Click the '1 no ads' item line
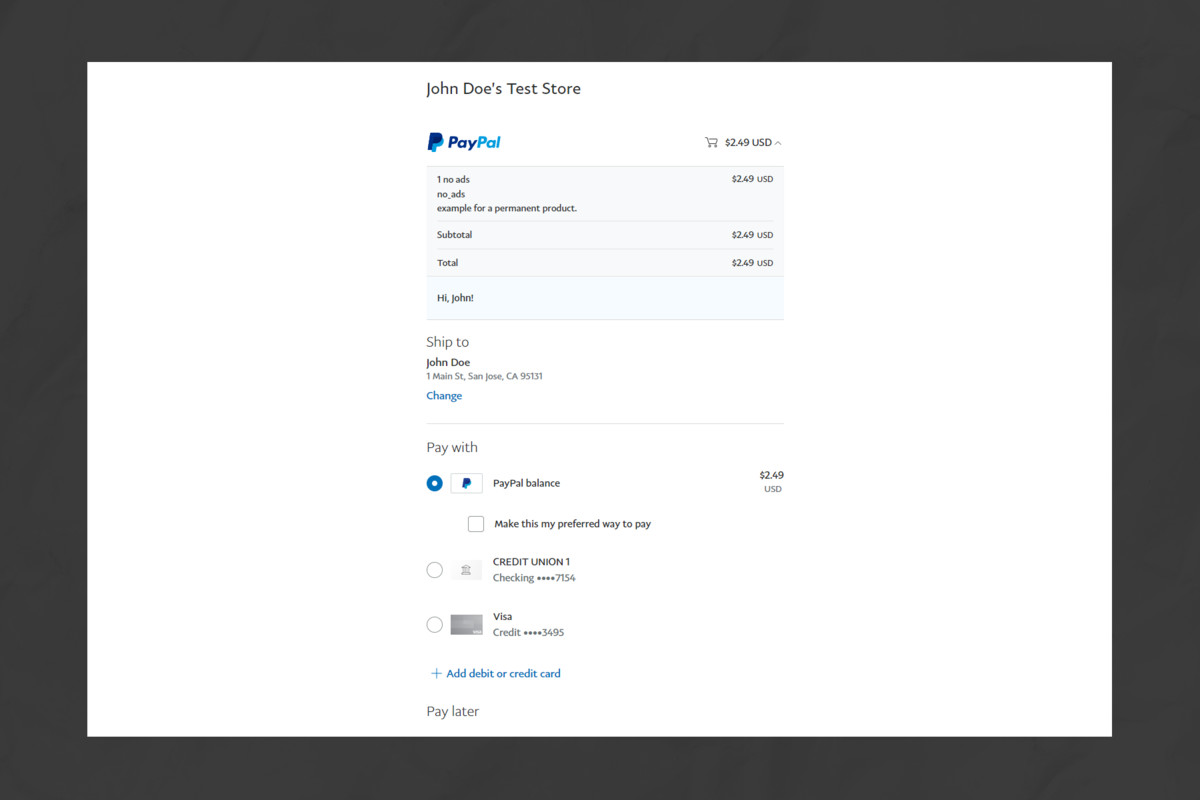The height and width of the screenshot is (800, 1200). tap(453, 180)
